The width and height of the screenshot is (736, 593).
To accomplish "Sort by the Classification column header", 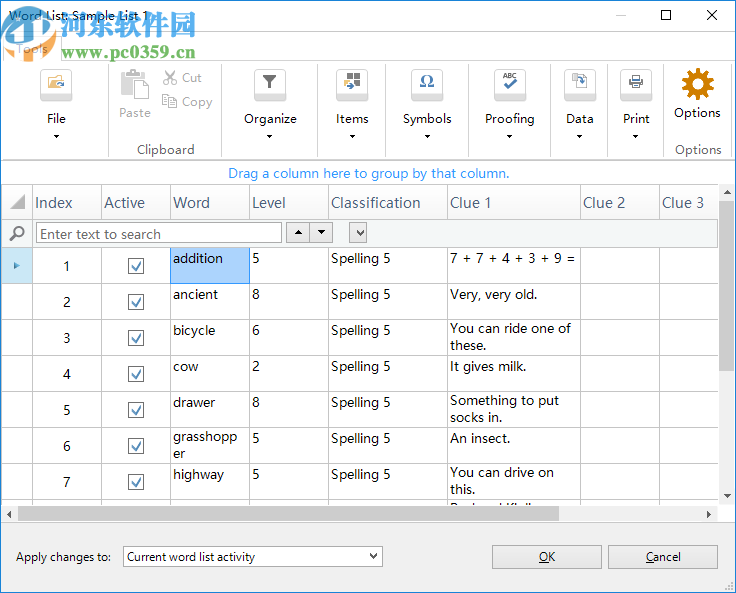I will point(388,202).
